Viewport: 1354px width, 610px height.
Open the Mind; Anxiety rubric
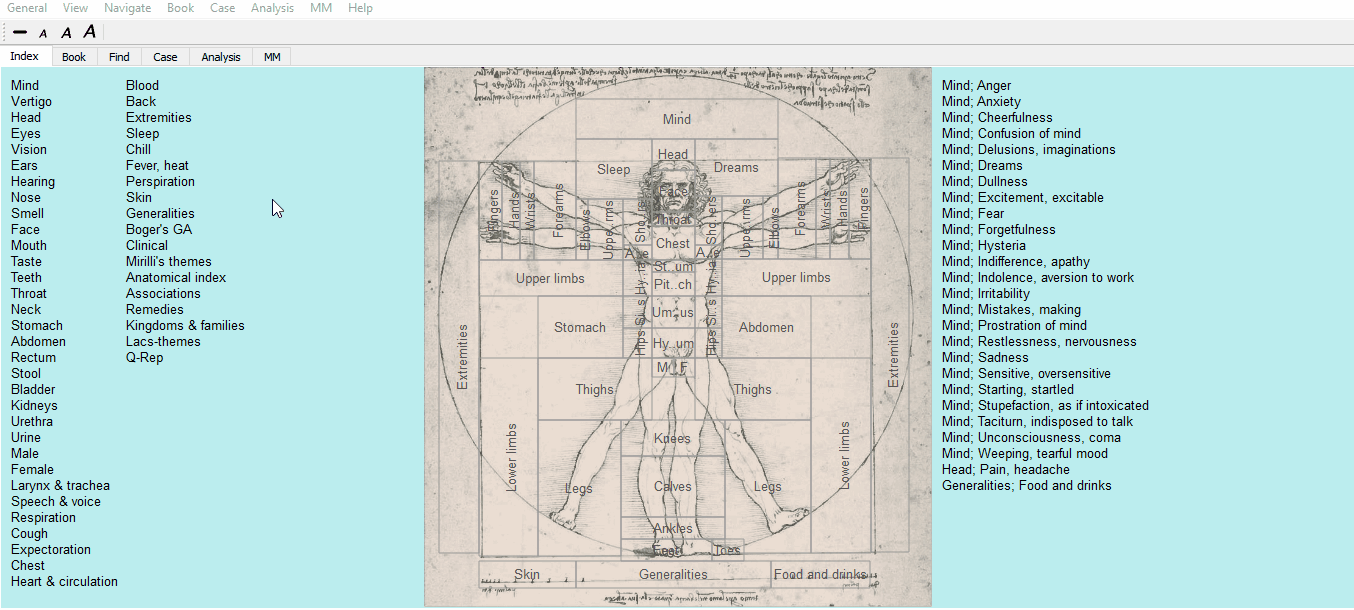point(981,102)
